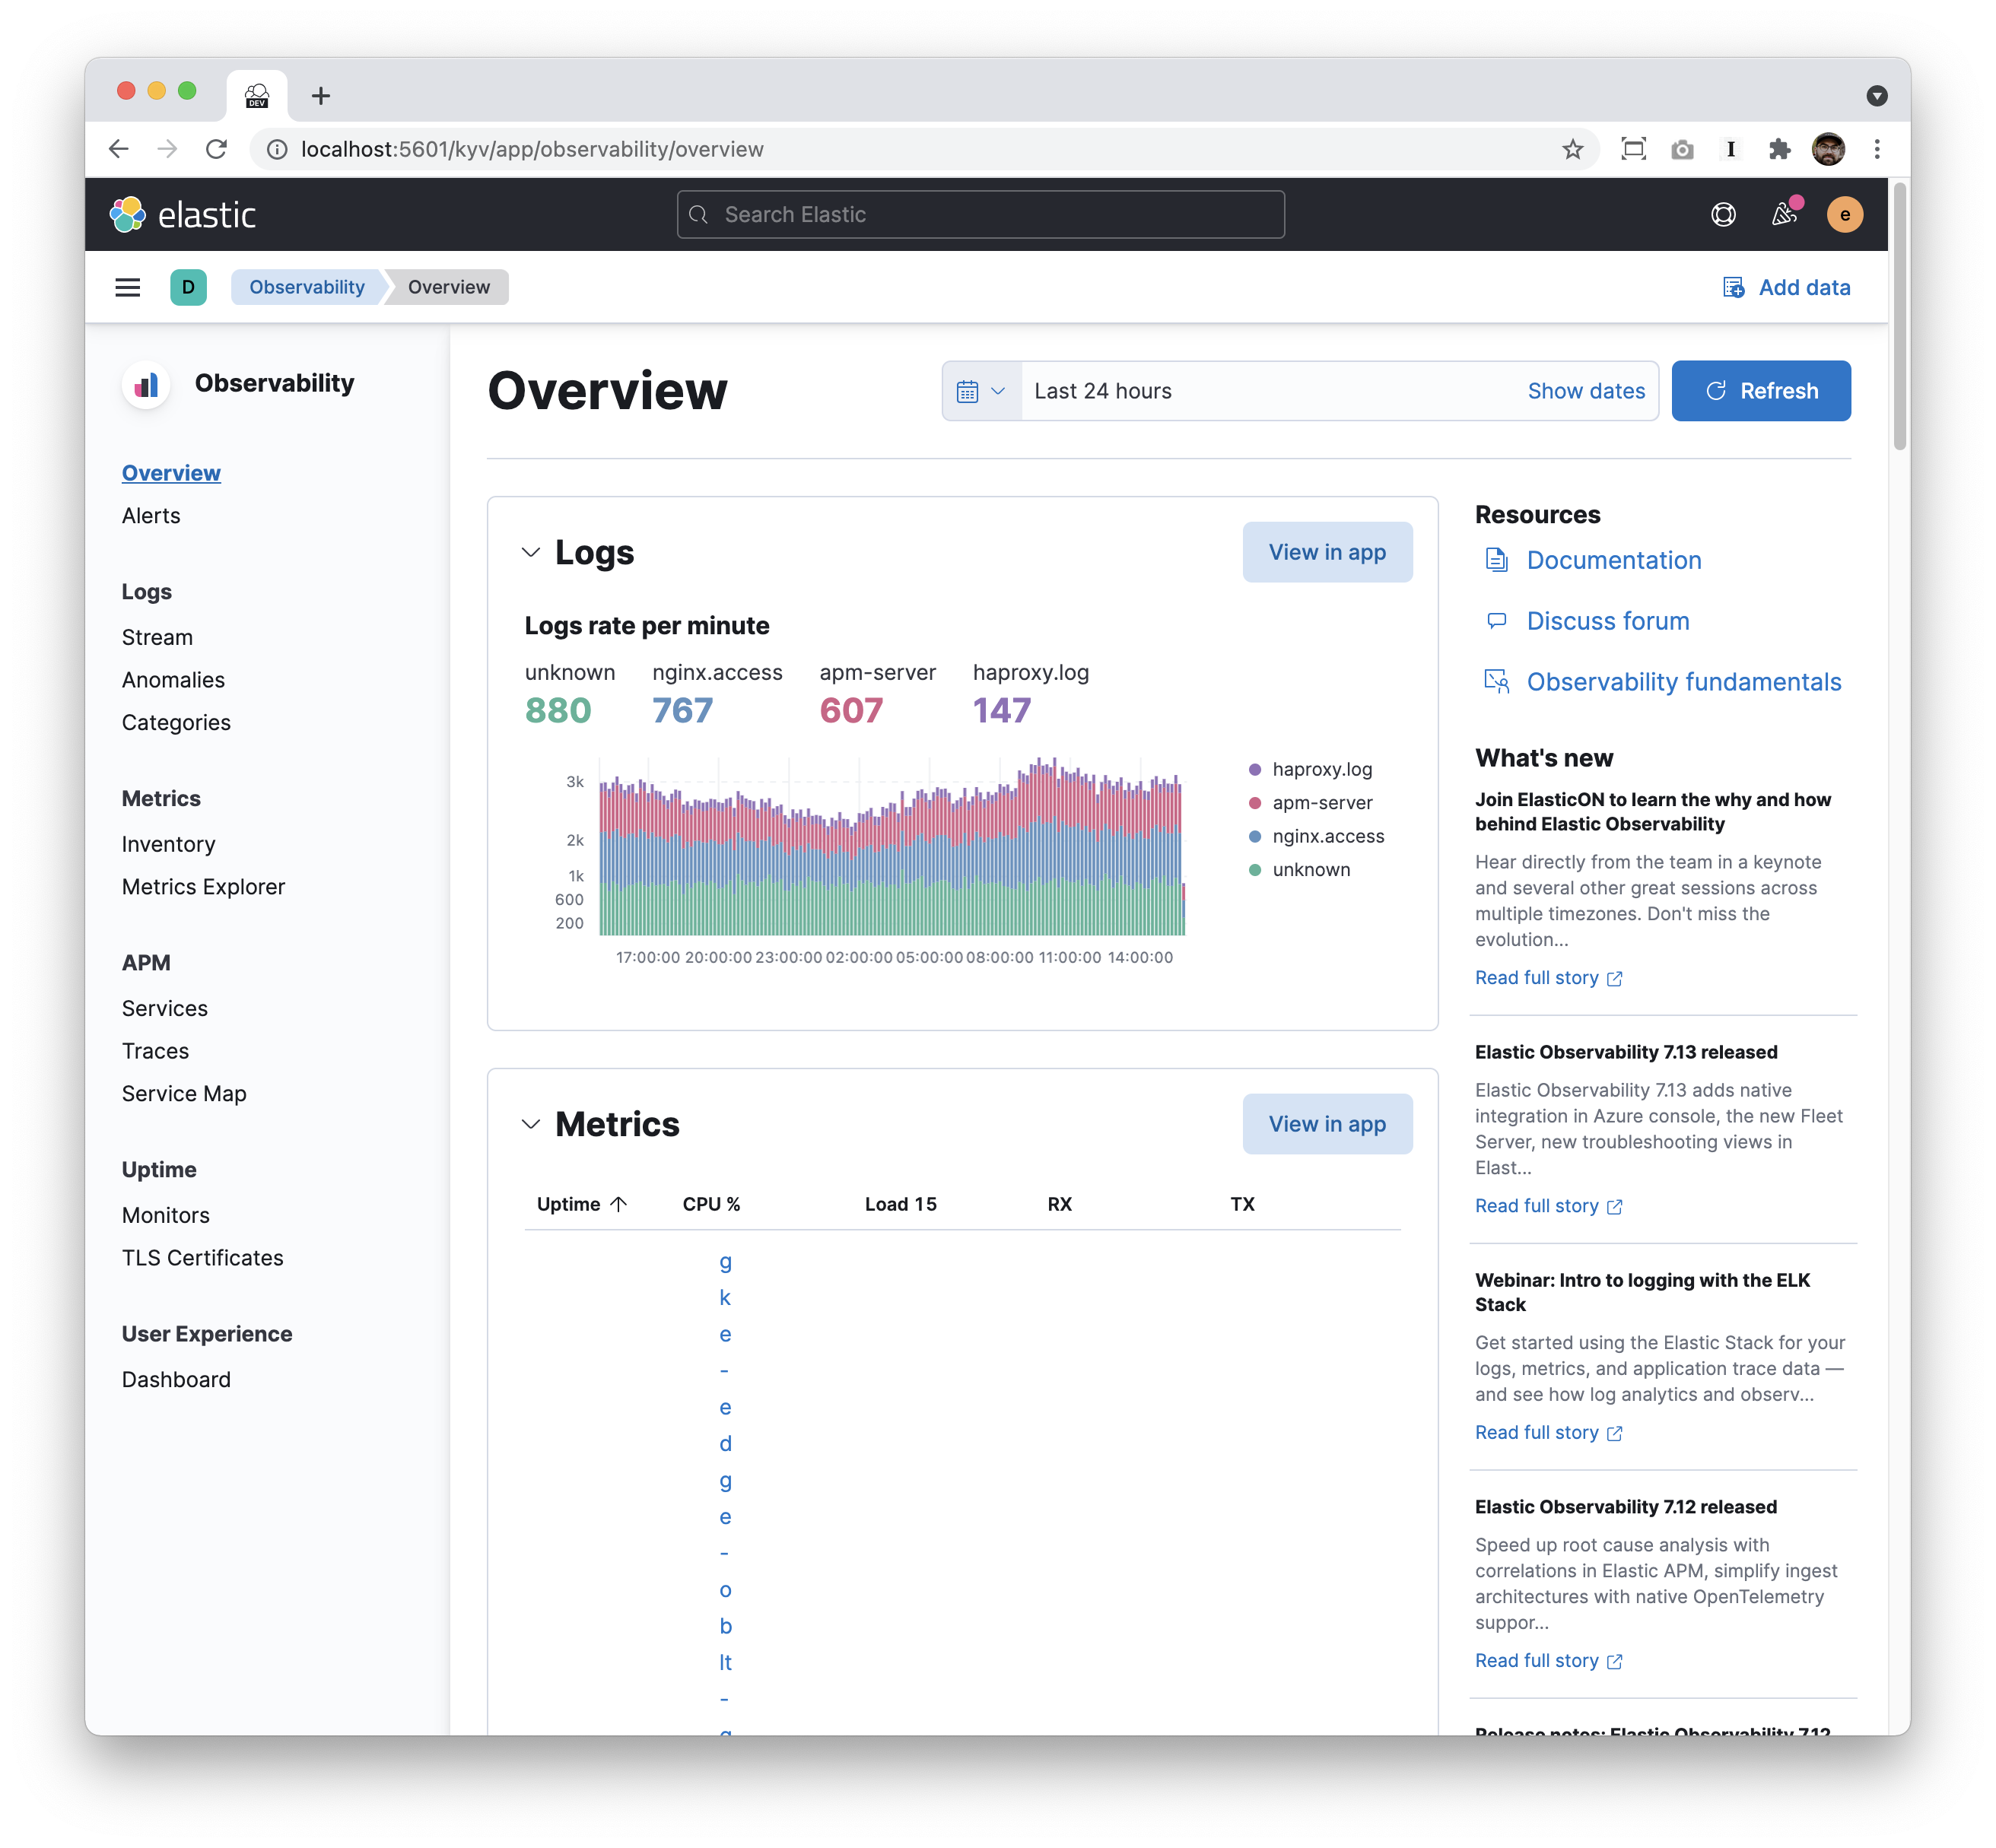Open the Observability breadcrumb
The height and width of the screenshot is (1848, 1996).
pos(306,287)
